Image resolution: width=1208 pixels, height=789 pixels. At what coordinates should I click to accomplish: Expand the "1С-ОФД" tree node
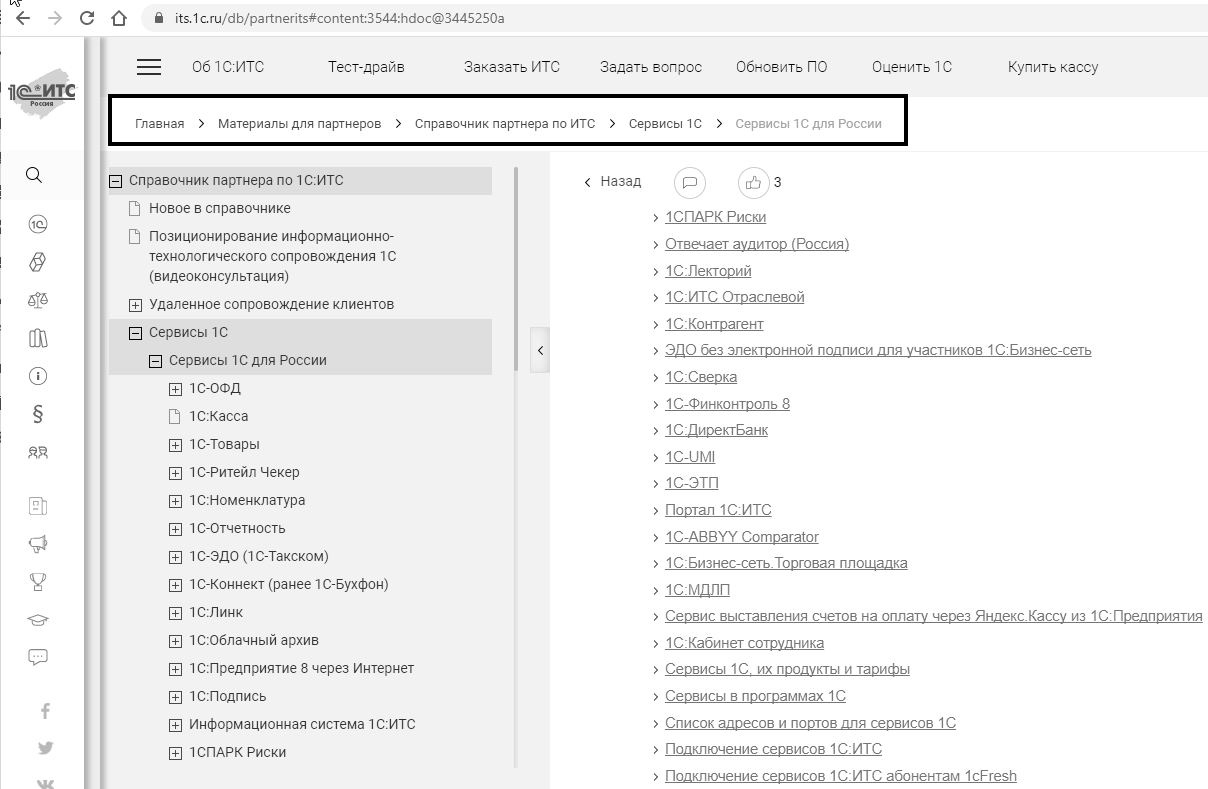175,389
